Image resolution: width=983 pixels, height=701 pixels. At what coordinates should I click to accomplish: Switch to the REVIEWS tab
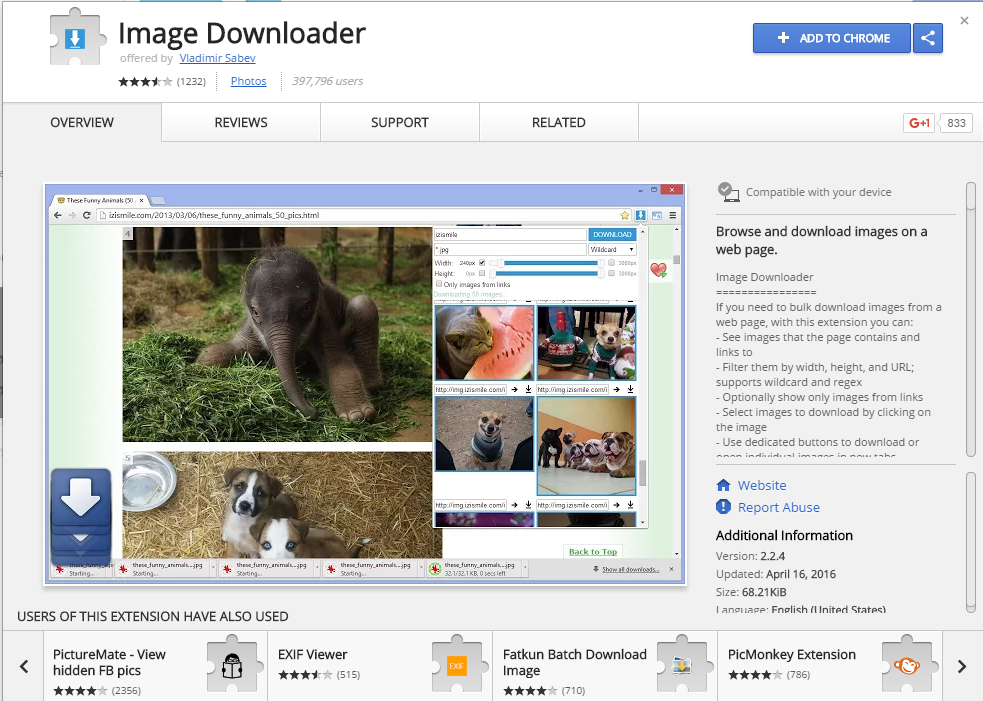pyautogui.click(x=241, y=122)
